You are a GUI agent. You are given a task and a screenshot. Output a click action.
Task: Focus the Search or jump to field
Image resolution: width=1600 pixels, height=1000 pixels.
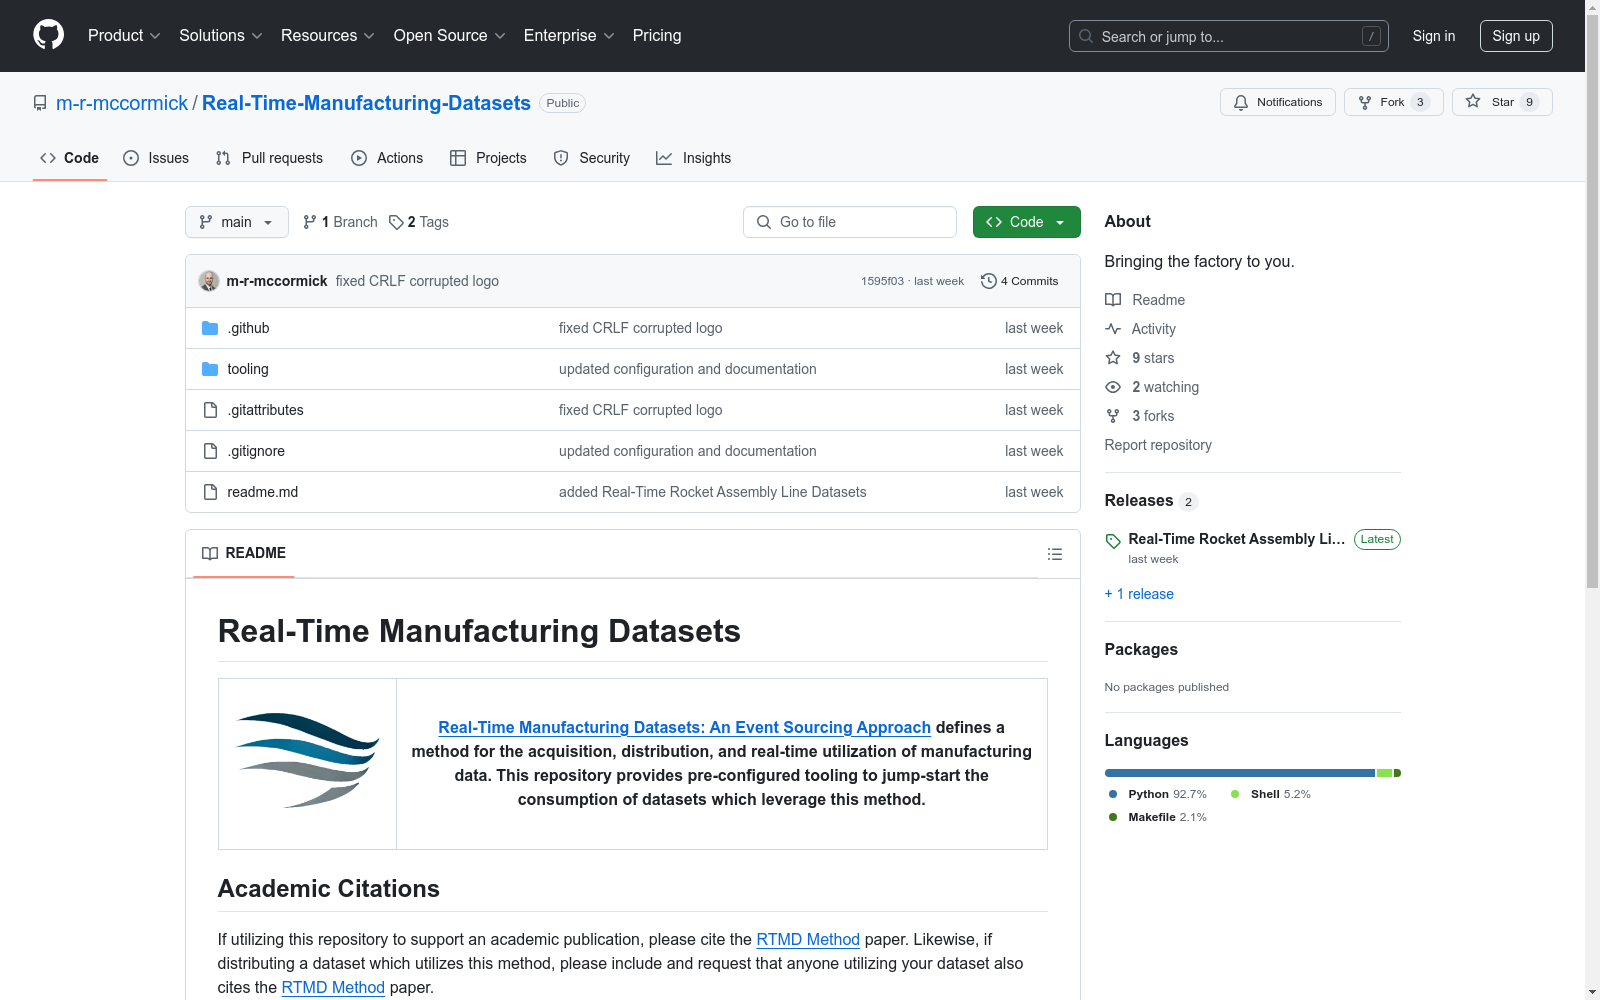pos(1229,36)
